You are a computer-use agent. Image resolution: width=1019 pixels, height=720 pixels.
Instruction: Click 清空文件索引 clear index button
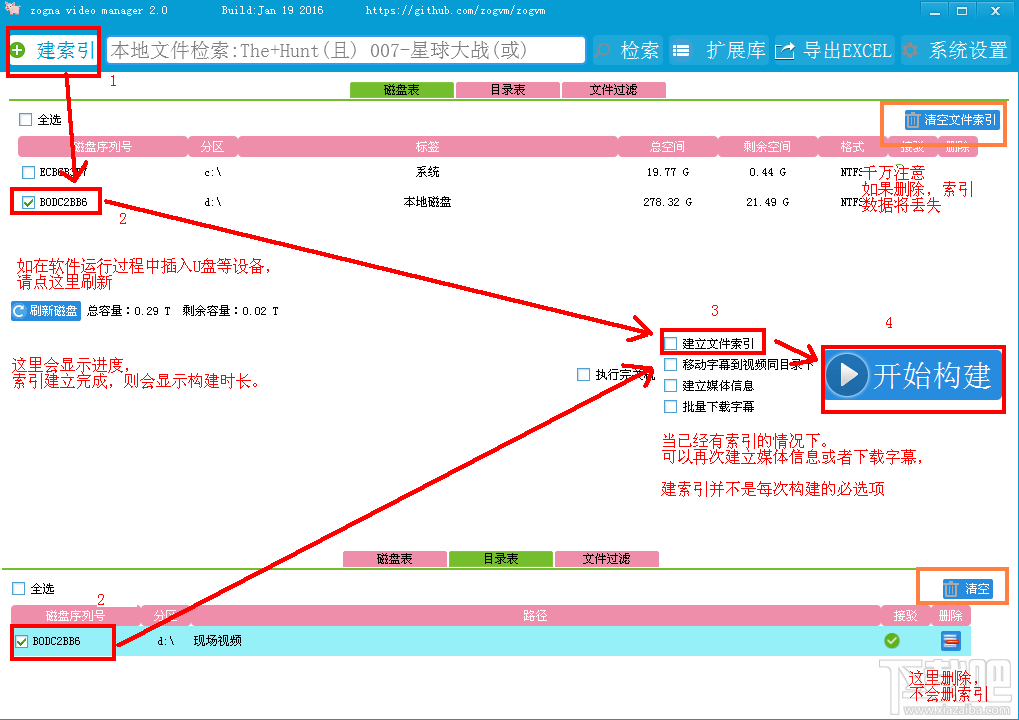click(952, 120)
